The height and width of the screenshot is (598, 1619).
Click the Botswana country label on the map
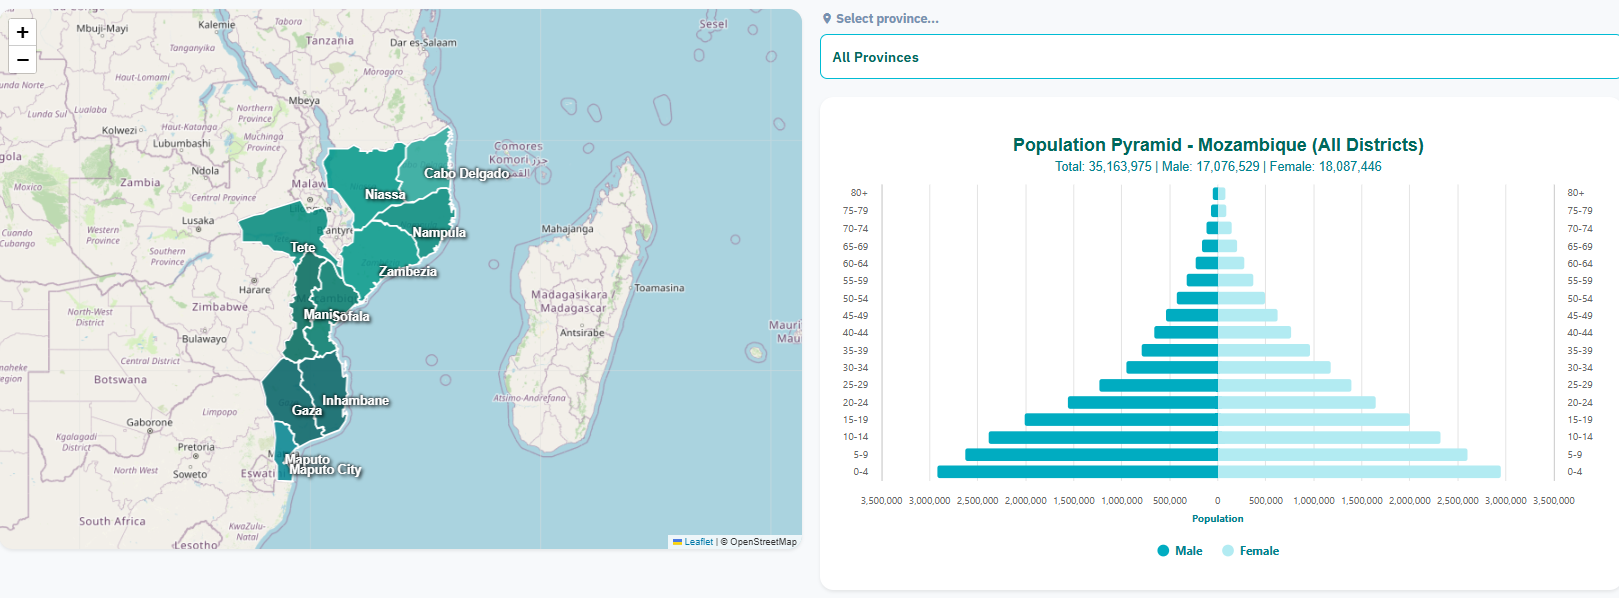pyautogui.click(x=120, y=380)
